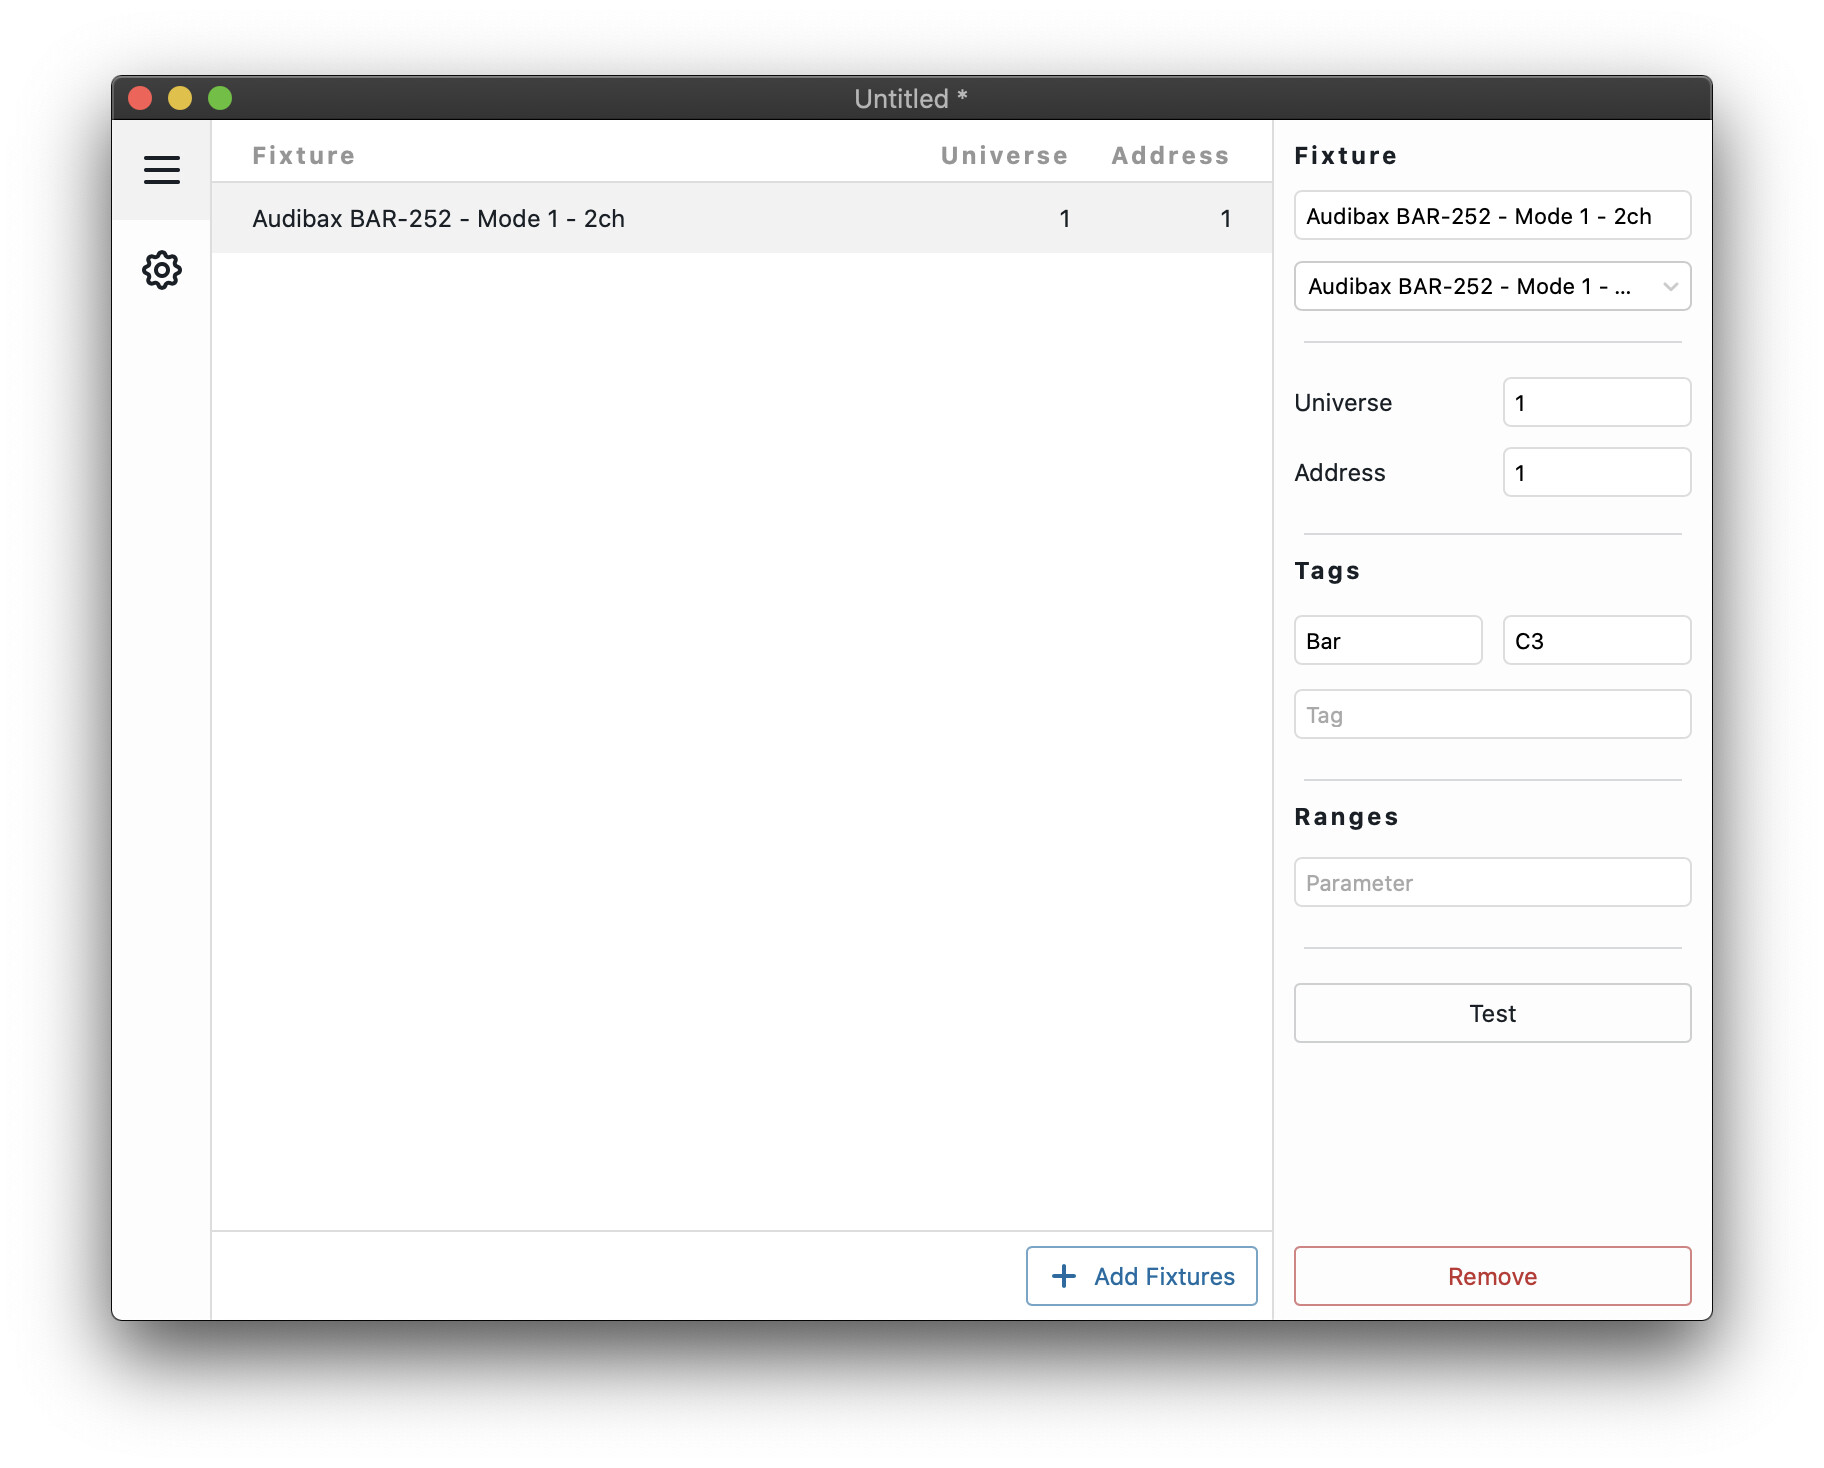Click the Bar tag field
Screen dimensions: 1824x1468
(x=1387, y=641)
